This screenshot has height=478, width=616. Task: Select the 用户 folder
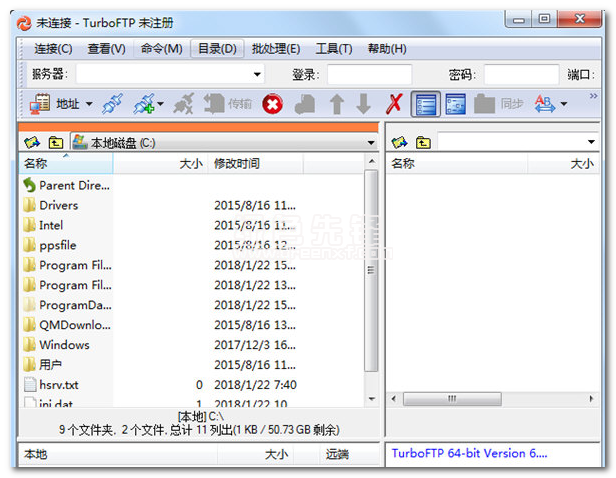coord(42,365)
